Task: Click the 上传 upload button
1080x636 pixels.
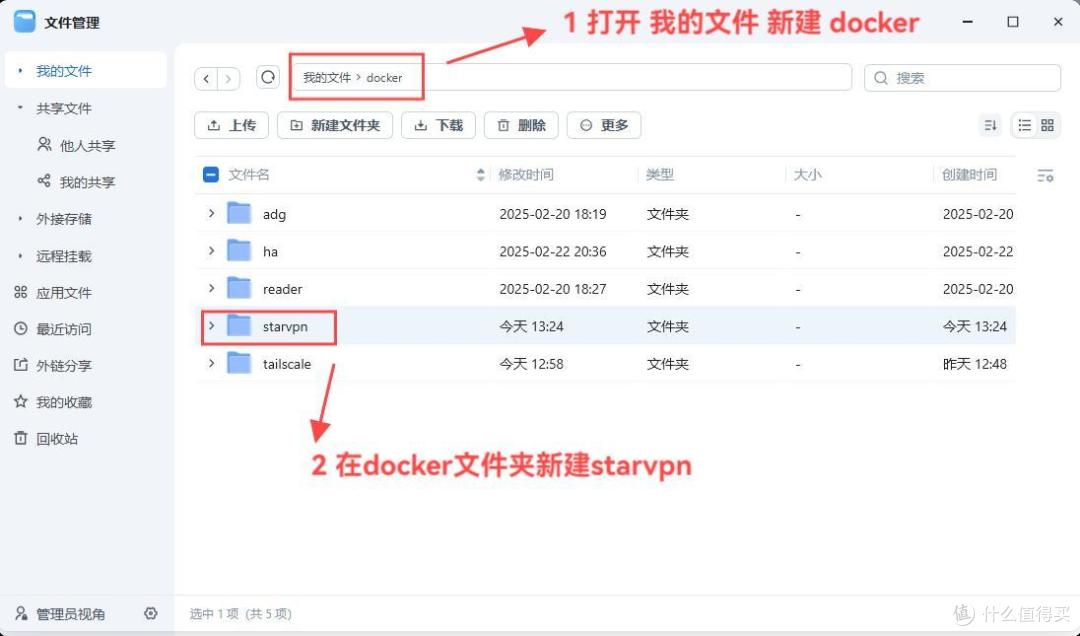Action: click(231, 125)
